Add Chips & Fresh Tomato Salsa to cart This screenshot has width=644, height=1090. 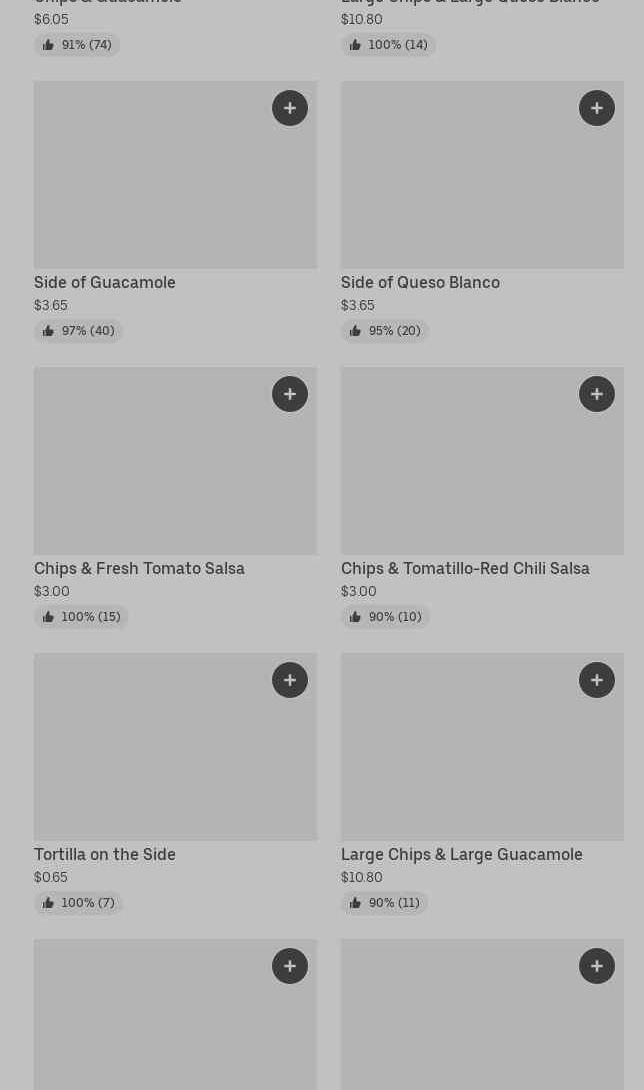(x=290, y=394)
